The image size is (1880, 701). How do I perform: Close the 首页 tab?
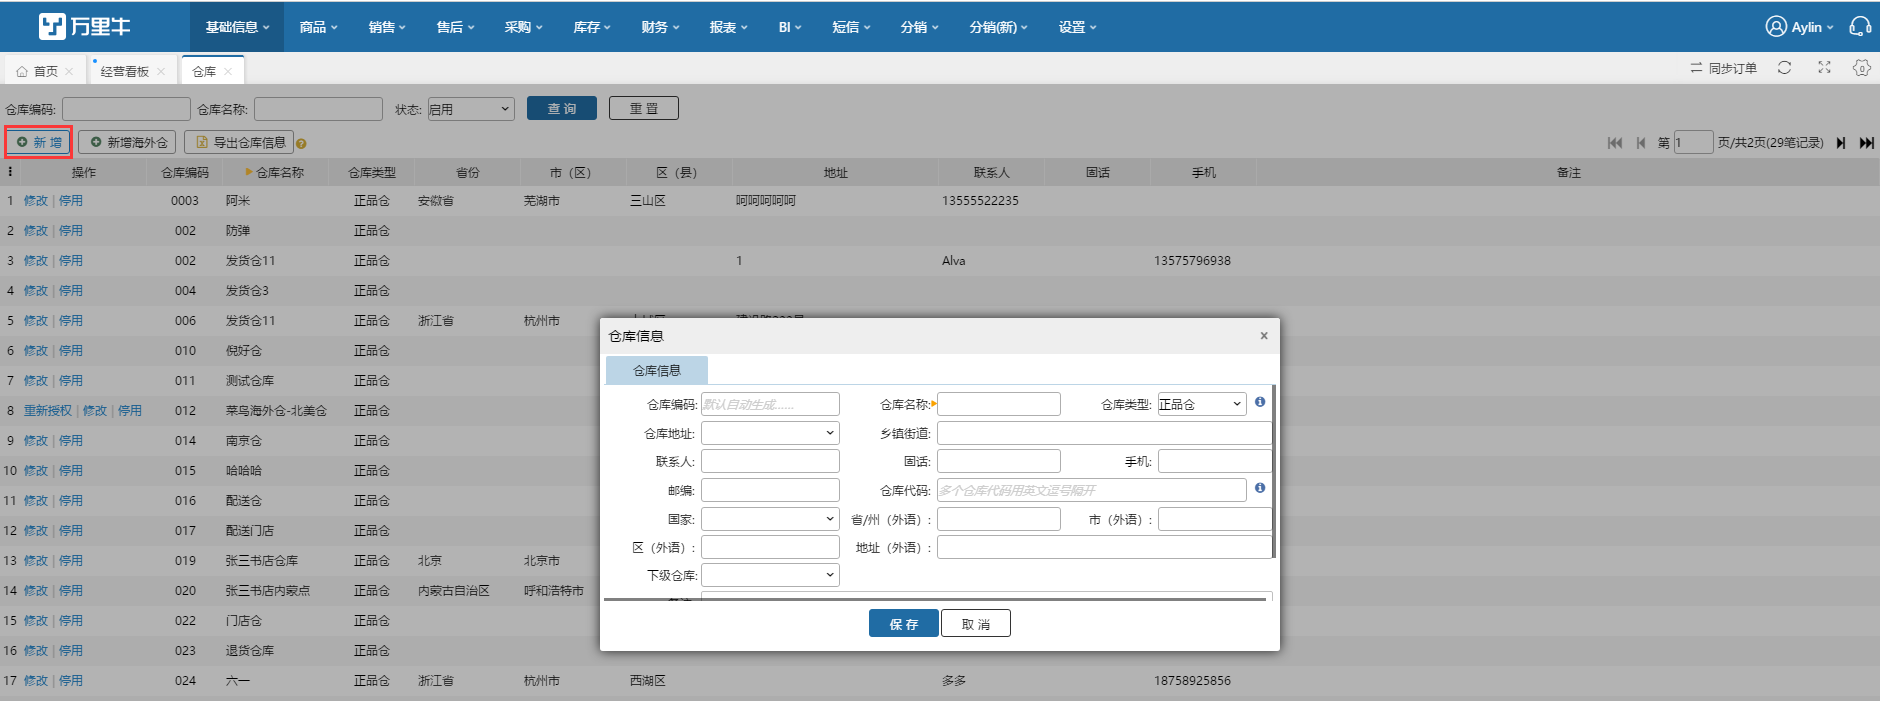click(69, 72)
